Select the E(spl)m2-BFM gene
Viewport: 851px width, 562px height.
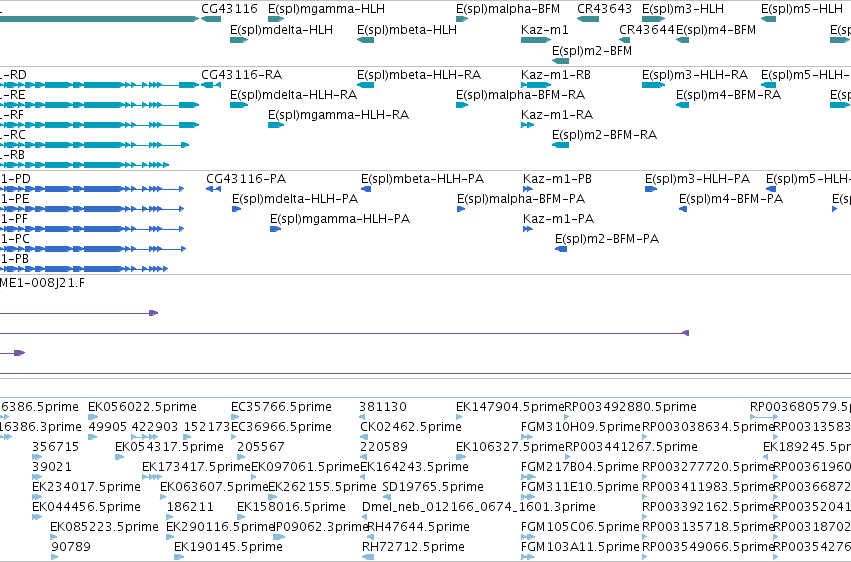coord(561,61)
